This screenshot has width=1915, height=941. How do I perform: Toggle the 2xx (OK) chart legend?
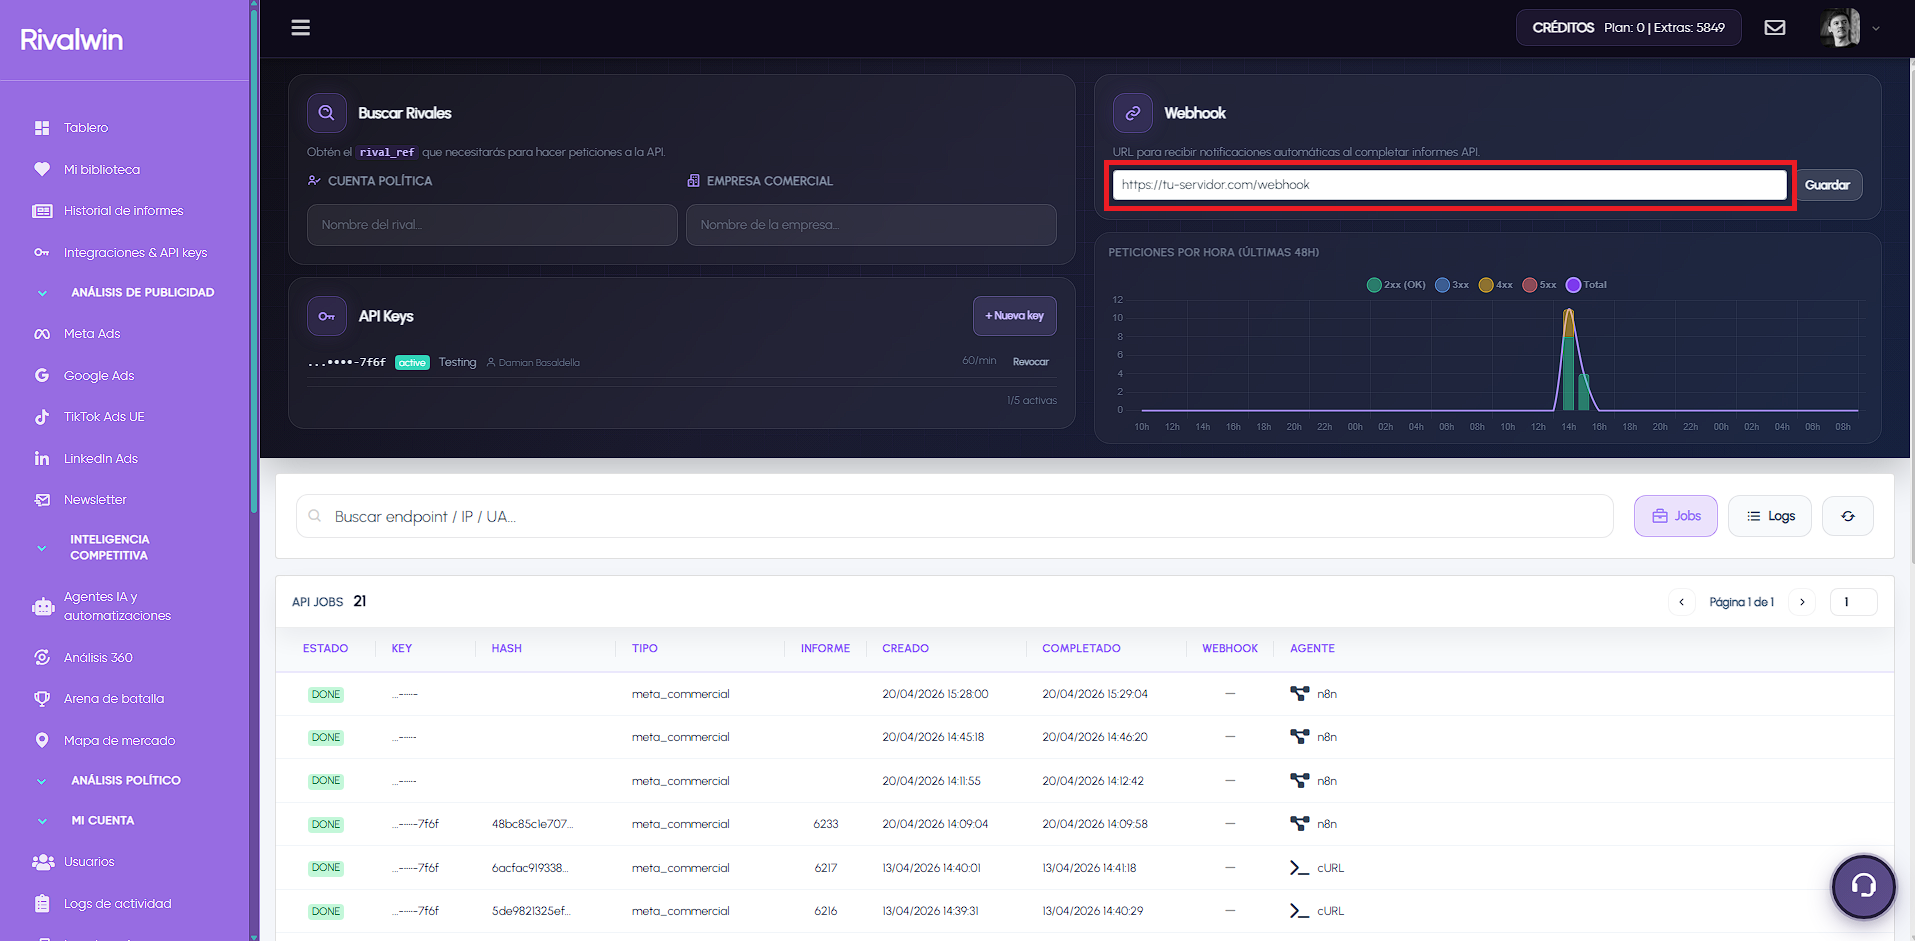click(1396, 284)
